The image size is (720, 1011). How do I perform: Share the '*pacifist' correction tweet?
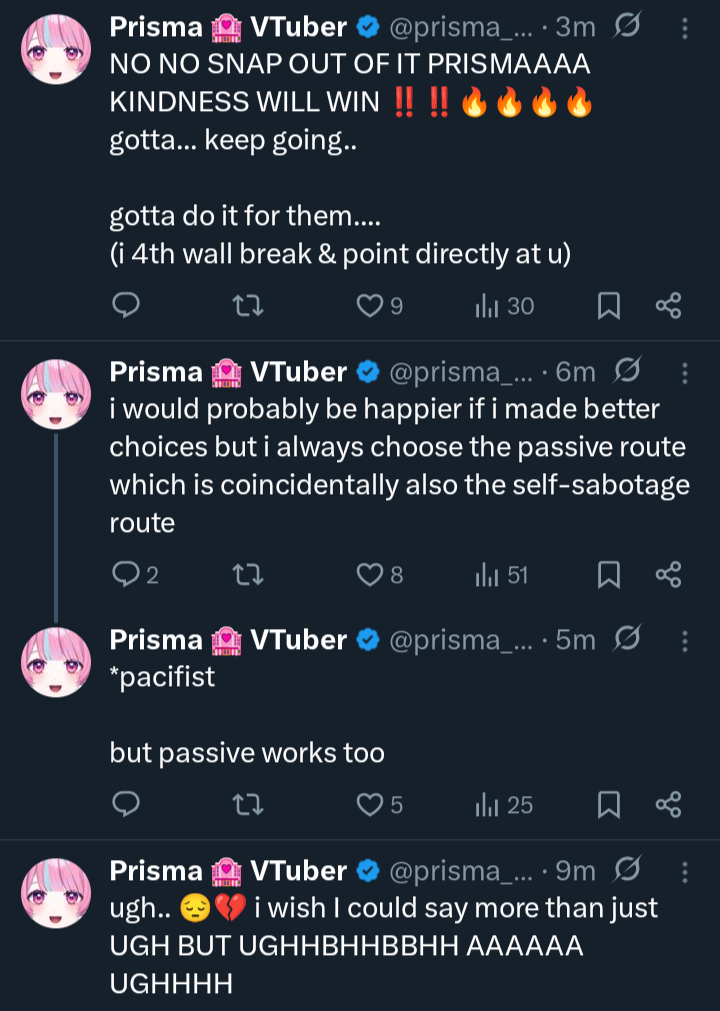pyautogui.click(x=668, y=804)
